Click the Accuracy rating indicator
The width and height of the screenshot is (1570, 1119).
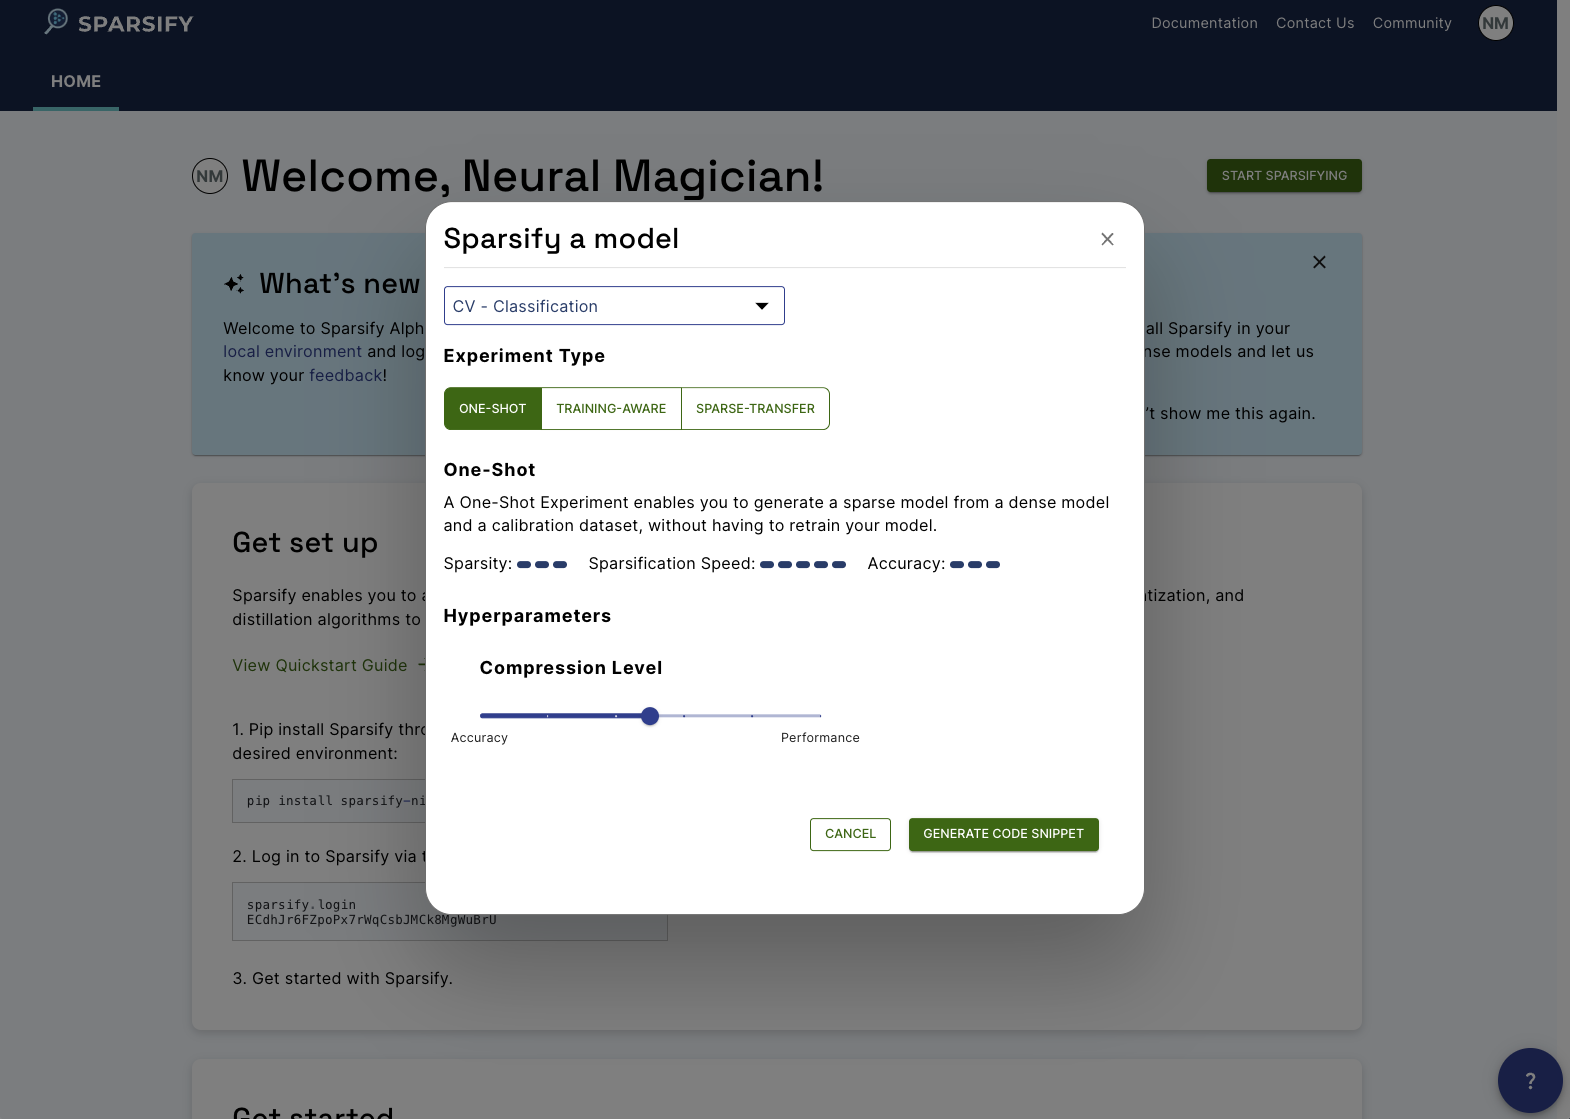click(975, 565)
